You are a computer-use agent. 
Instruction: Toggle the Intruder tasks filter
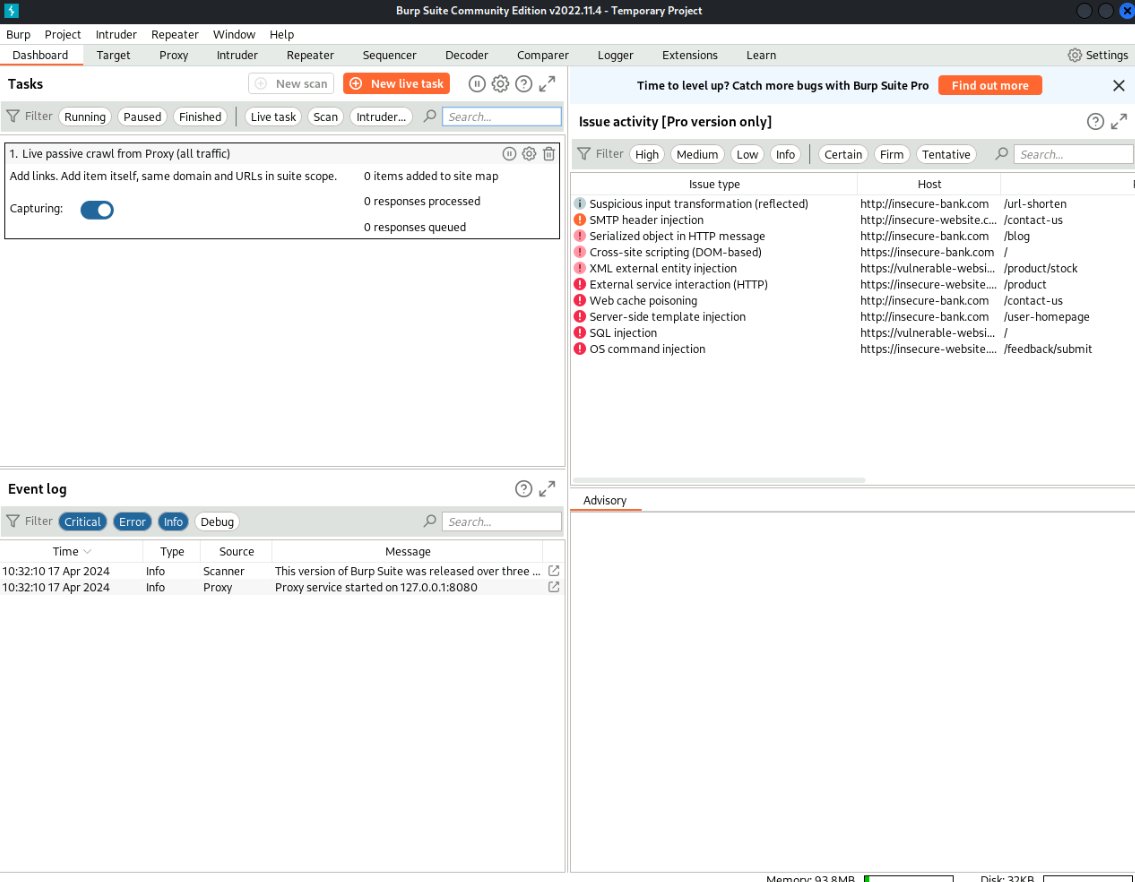(x=381, y=117)
